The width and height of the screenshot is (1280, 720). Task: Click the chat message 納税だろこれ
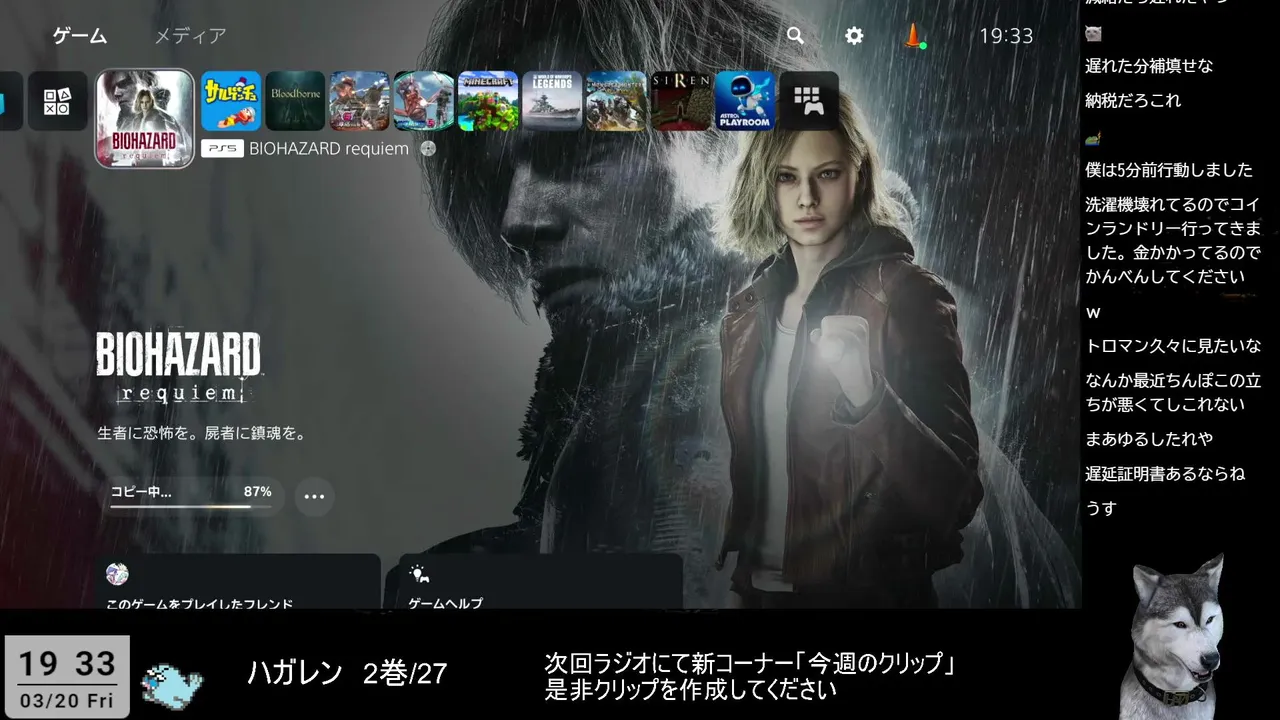pyautogui.click(x=1133, y=100)
